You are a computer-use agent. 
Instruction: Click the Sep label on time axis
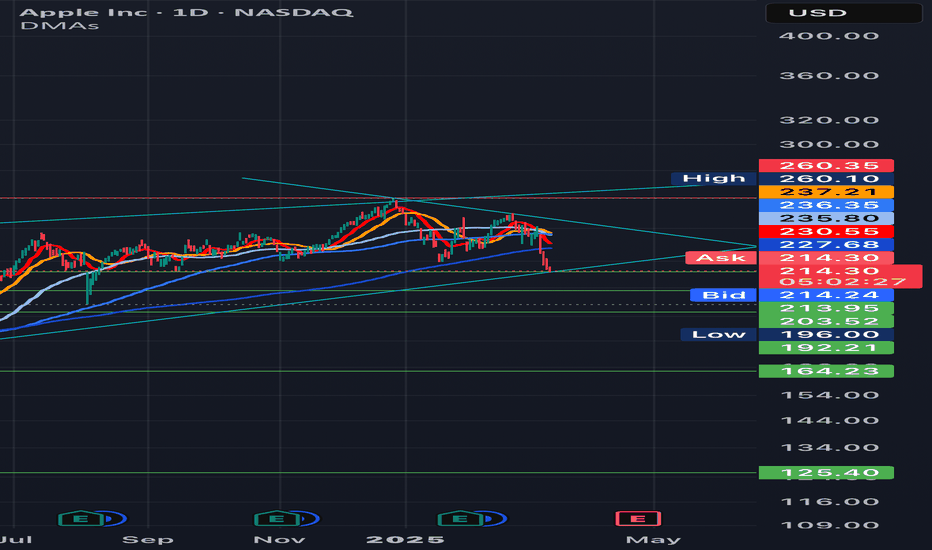coord(147,540)
